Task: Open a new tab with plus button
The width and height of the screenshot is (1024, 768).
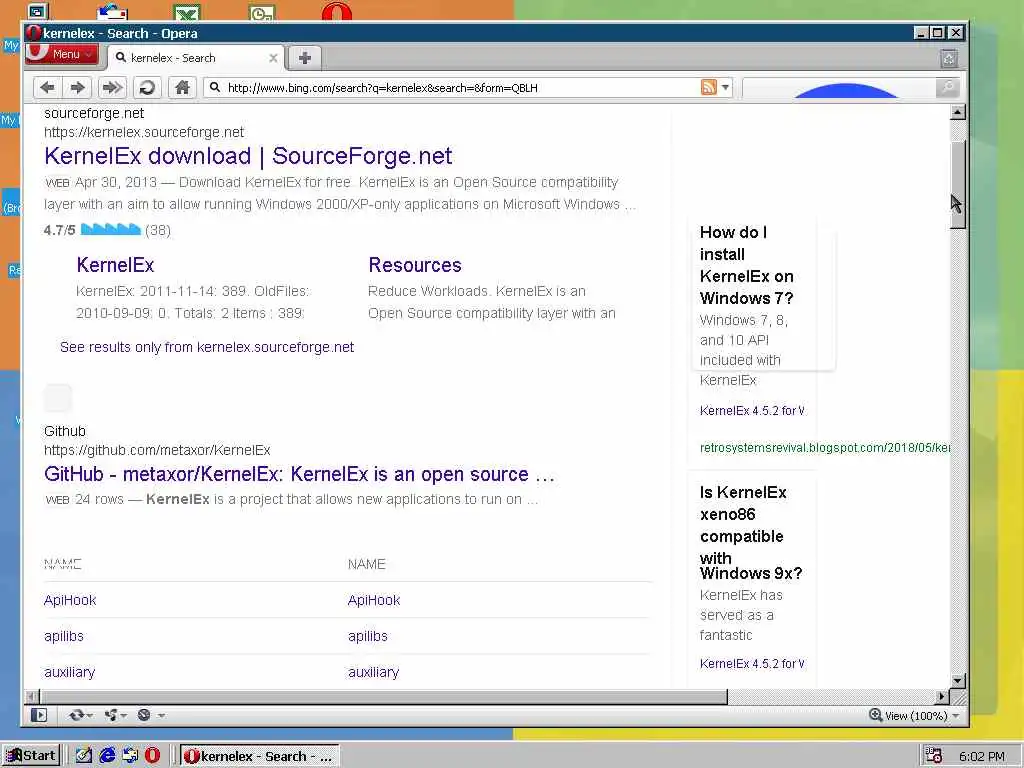Action: click(304, 58)
